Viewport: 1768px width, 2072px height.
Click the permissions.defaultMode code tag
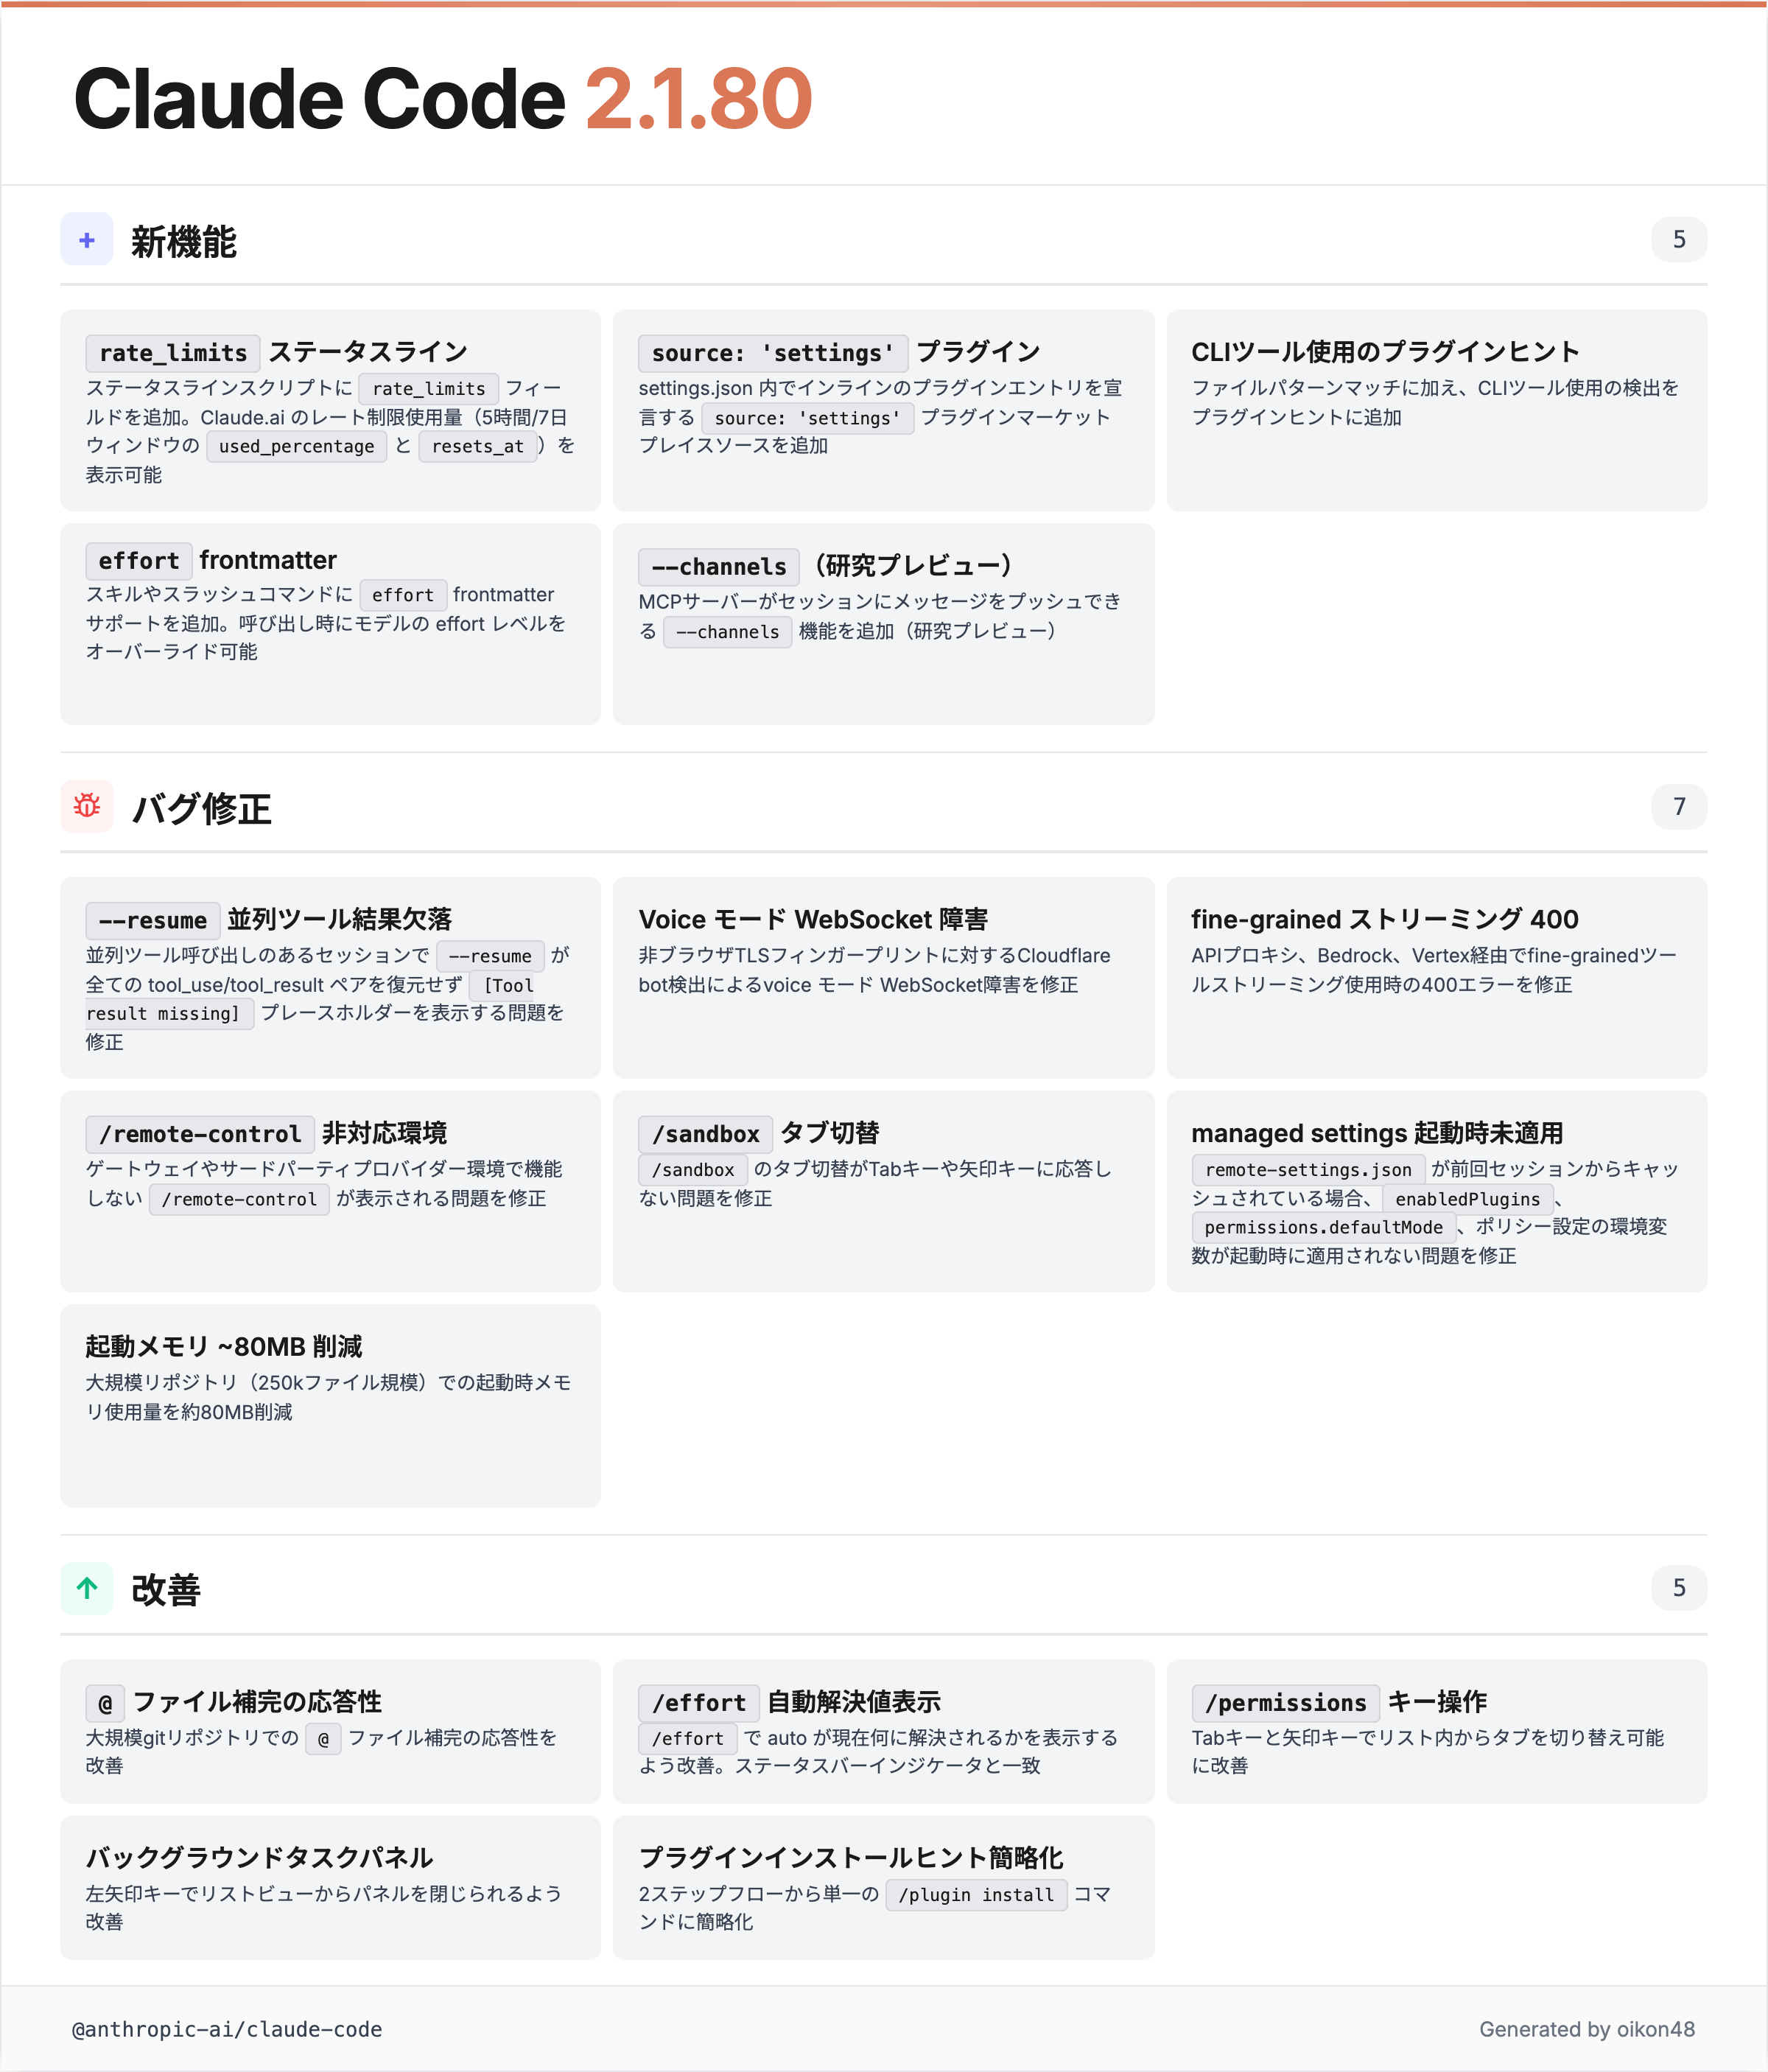click(1324, 1227)
